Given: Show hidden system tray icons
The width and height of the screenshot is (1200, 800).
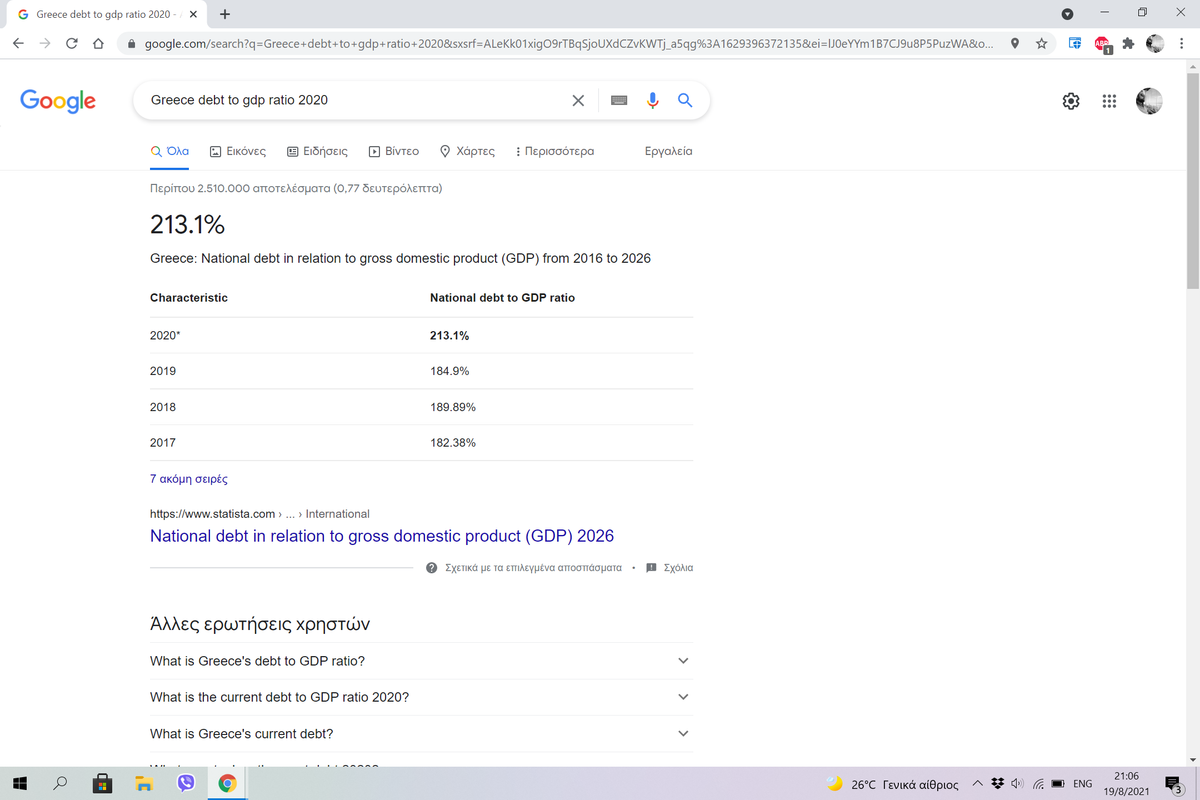Looking at the screenshot, I should (x=977, y=784).
